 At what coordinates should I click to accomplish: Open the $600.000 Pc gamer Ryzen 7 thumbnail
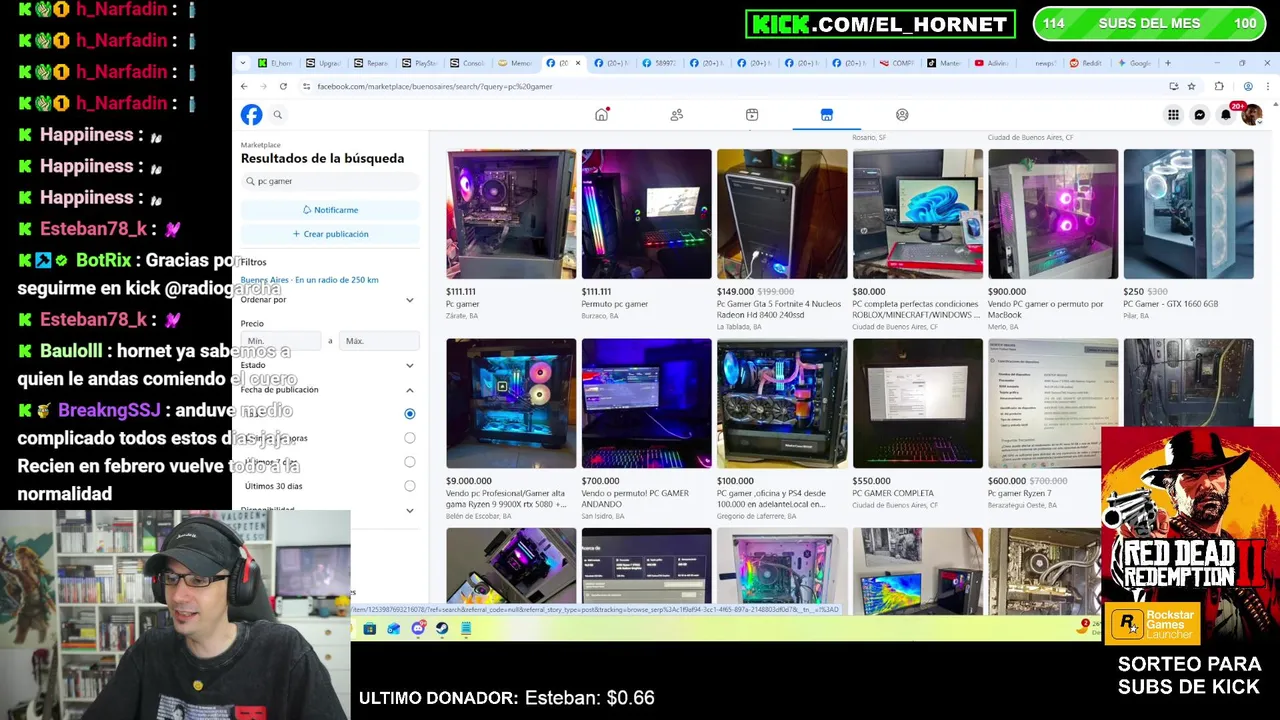click(x=1053, y=403)
